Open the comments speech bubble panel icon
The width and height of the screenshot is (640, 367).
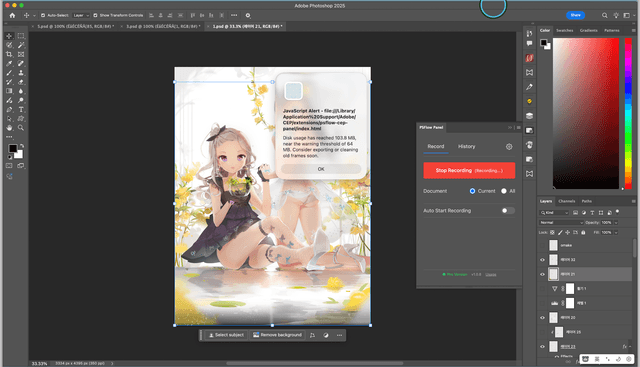point(529,43)
